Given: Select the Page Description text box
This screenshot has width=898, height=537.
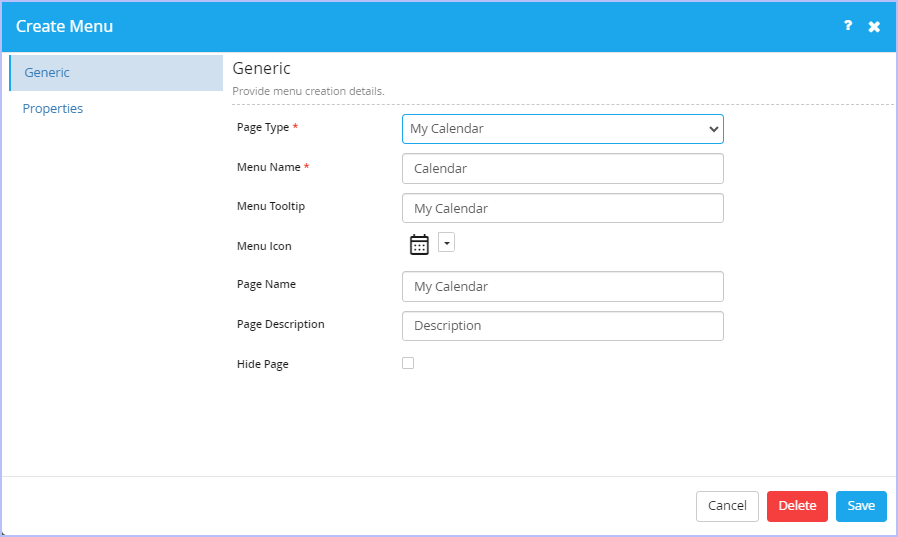Looking at the screenshot, I should click(562, 326).
